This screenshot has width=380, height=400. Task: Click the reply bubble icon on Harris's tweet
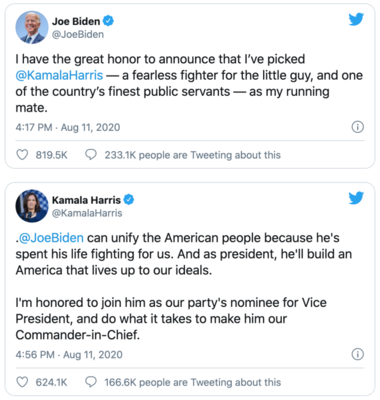[91, 382]
